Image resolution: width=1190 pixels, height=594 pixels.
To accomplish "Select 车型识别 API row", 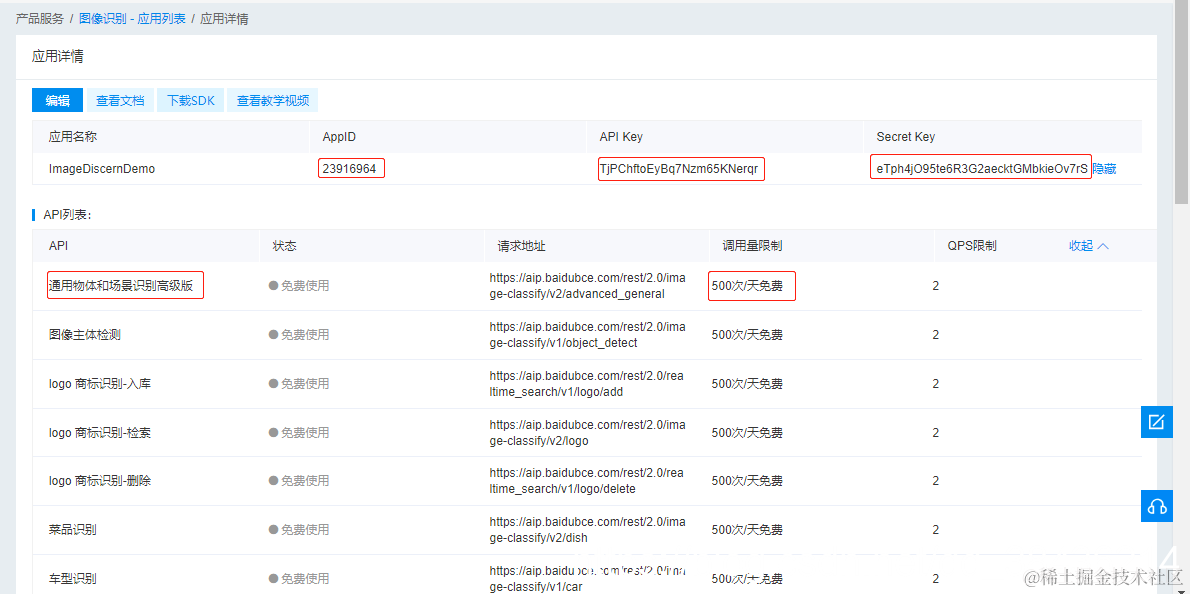I will (x=587, y=574).
